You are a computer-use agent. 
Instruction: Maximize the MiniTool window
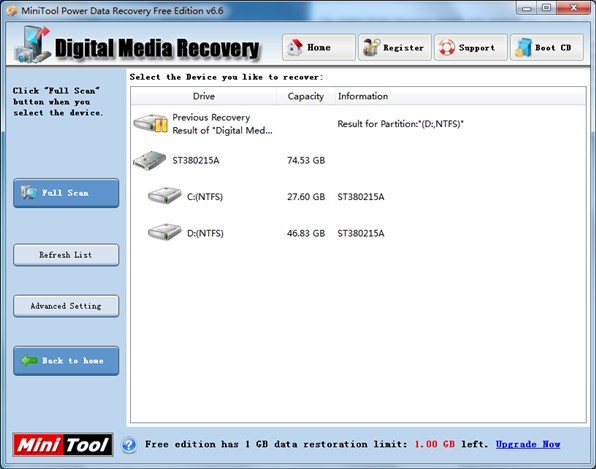(546, 8)
